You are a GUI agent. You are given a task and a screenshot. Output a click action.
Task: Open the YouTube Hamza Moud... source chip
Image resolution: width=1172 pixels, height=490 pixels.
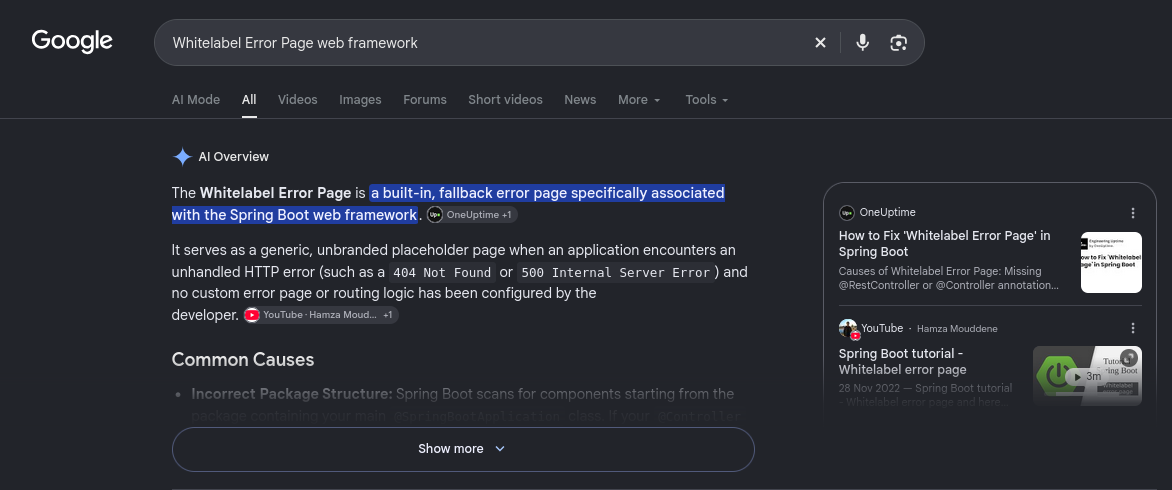[x=321, y=315]
